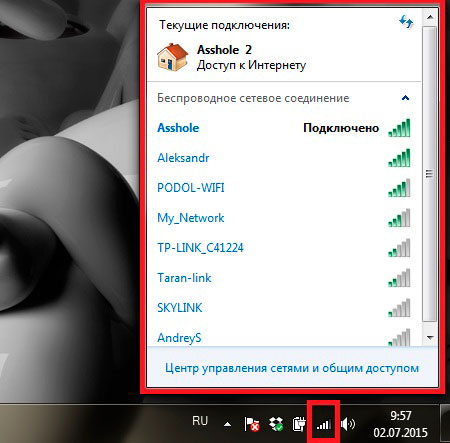The width and height of the screenshot is (450, 443).
Task: Select the SKYLINK network
Action: tap(284, 308)
